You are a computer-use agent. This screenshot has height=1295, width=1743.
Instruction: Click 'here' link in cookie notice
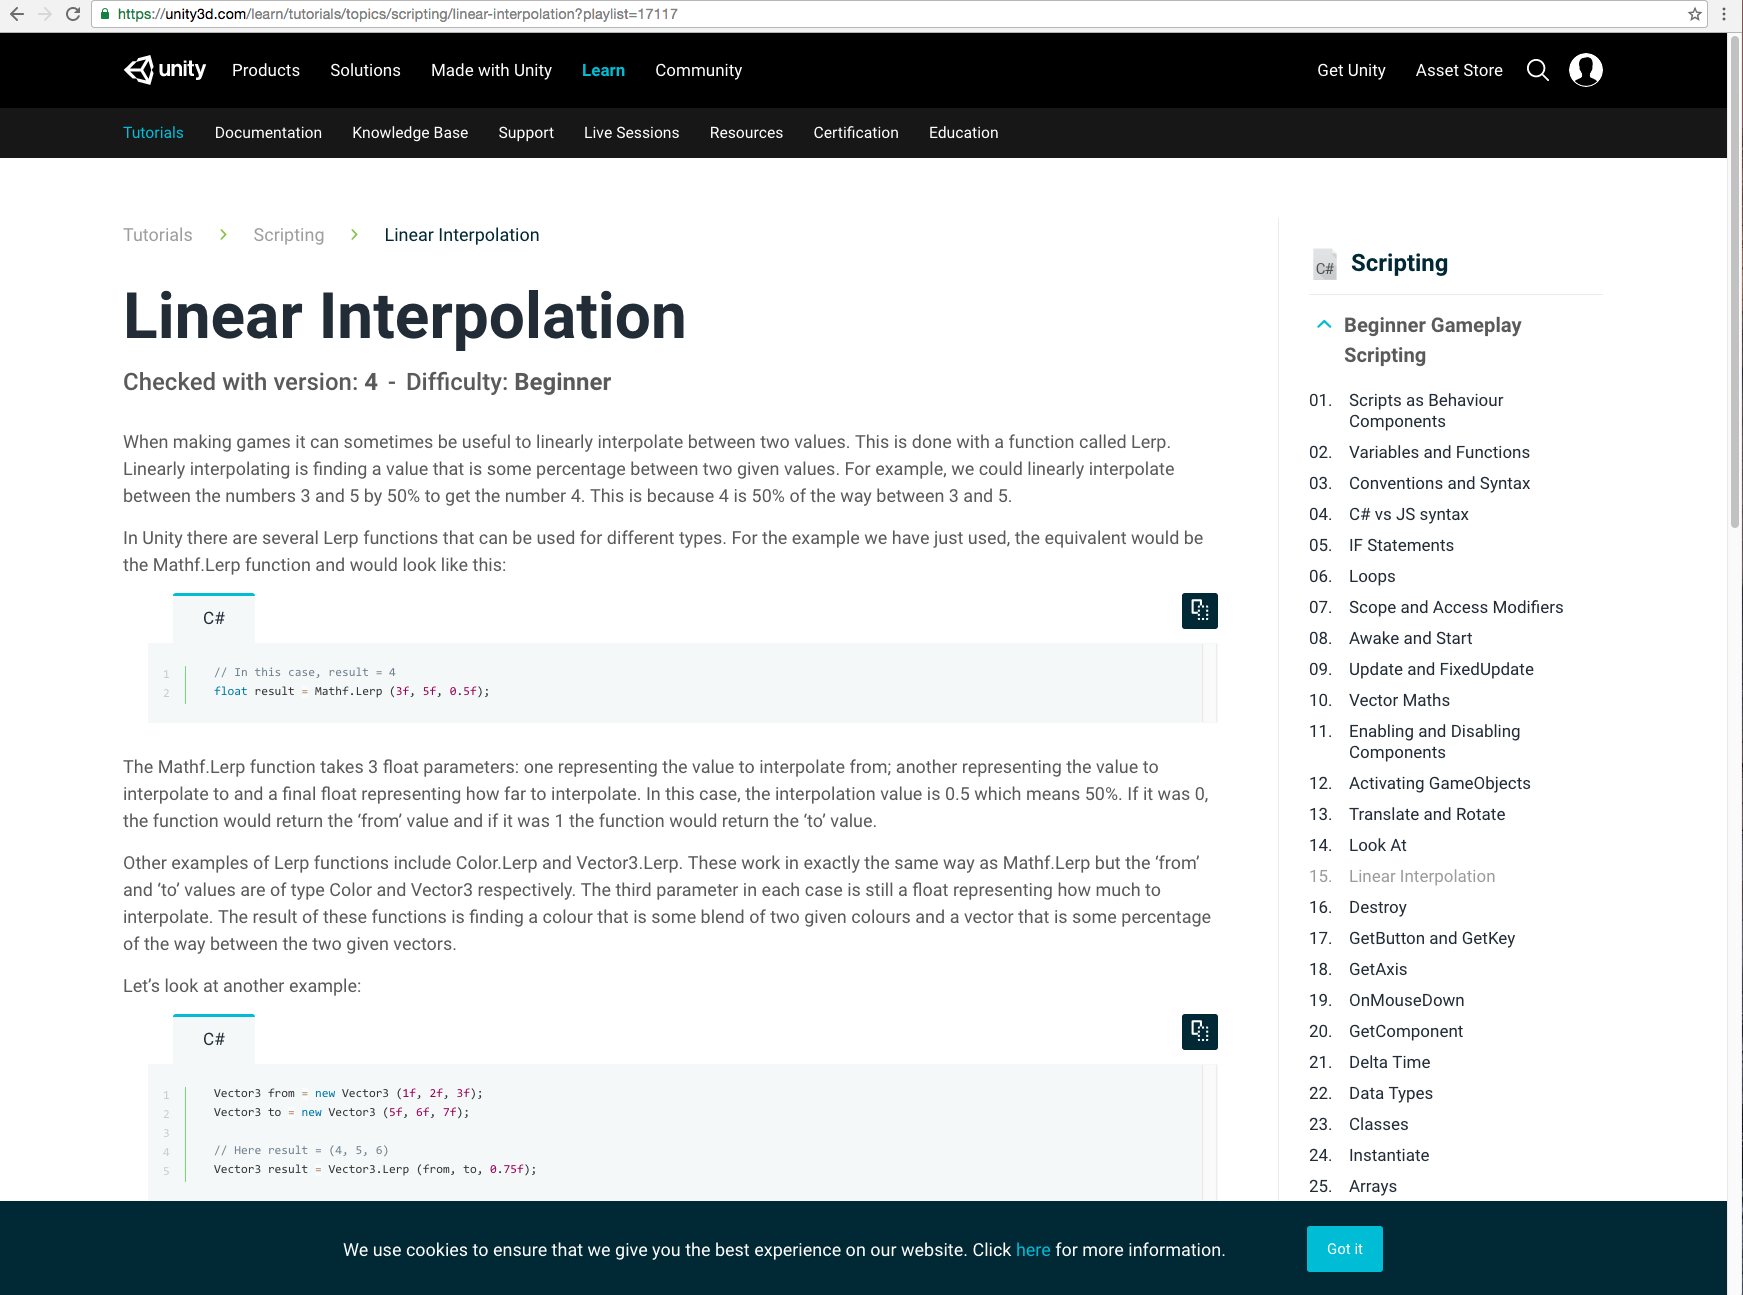click(x=1033, y=1250)
